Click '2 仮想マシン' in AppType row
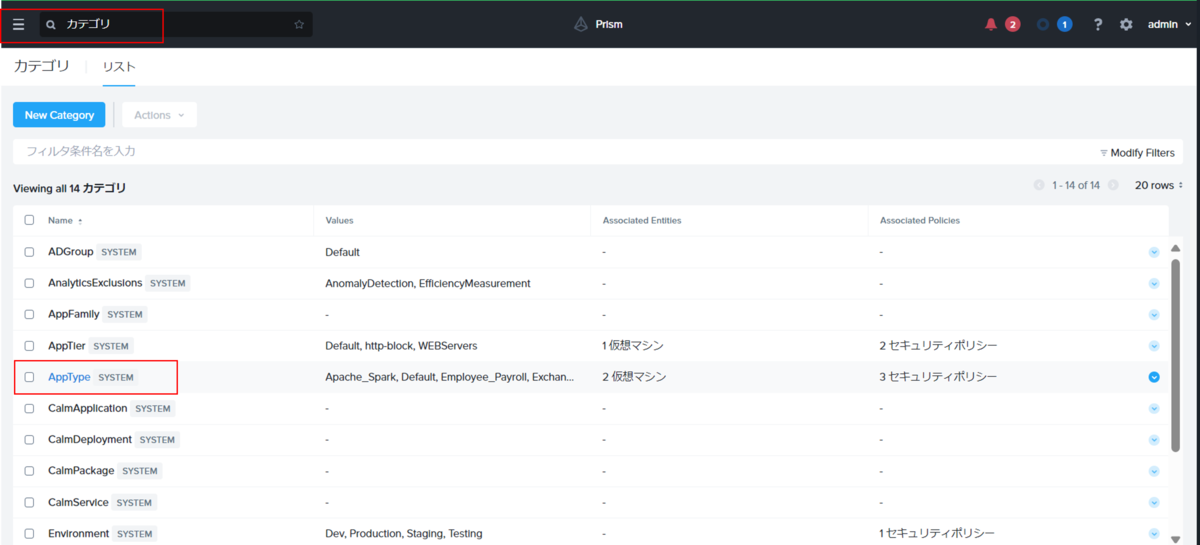Image resolution: width=1200 pixels, height=545 pixels. pyautogui.click(x=634, y=377)
